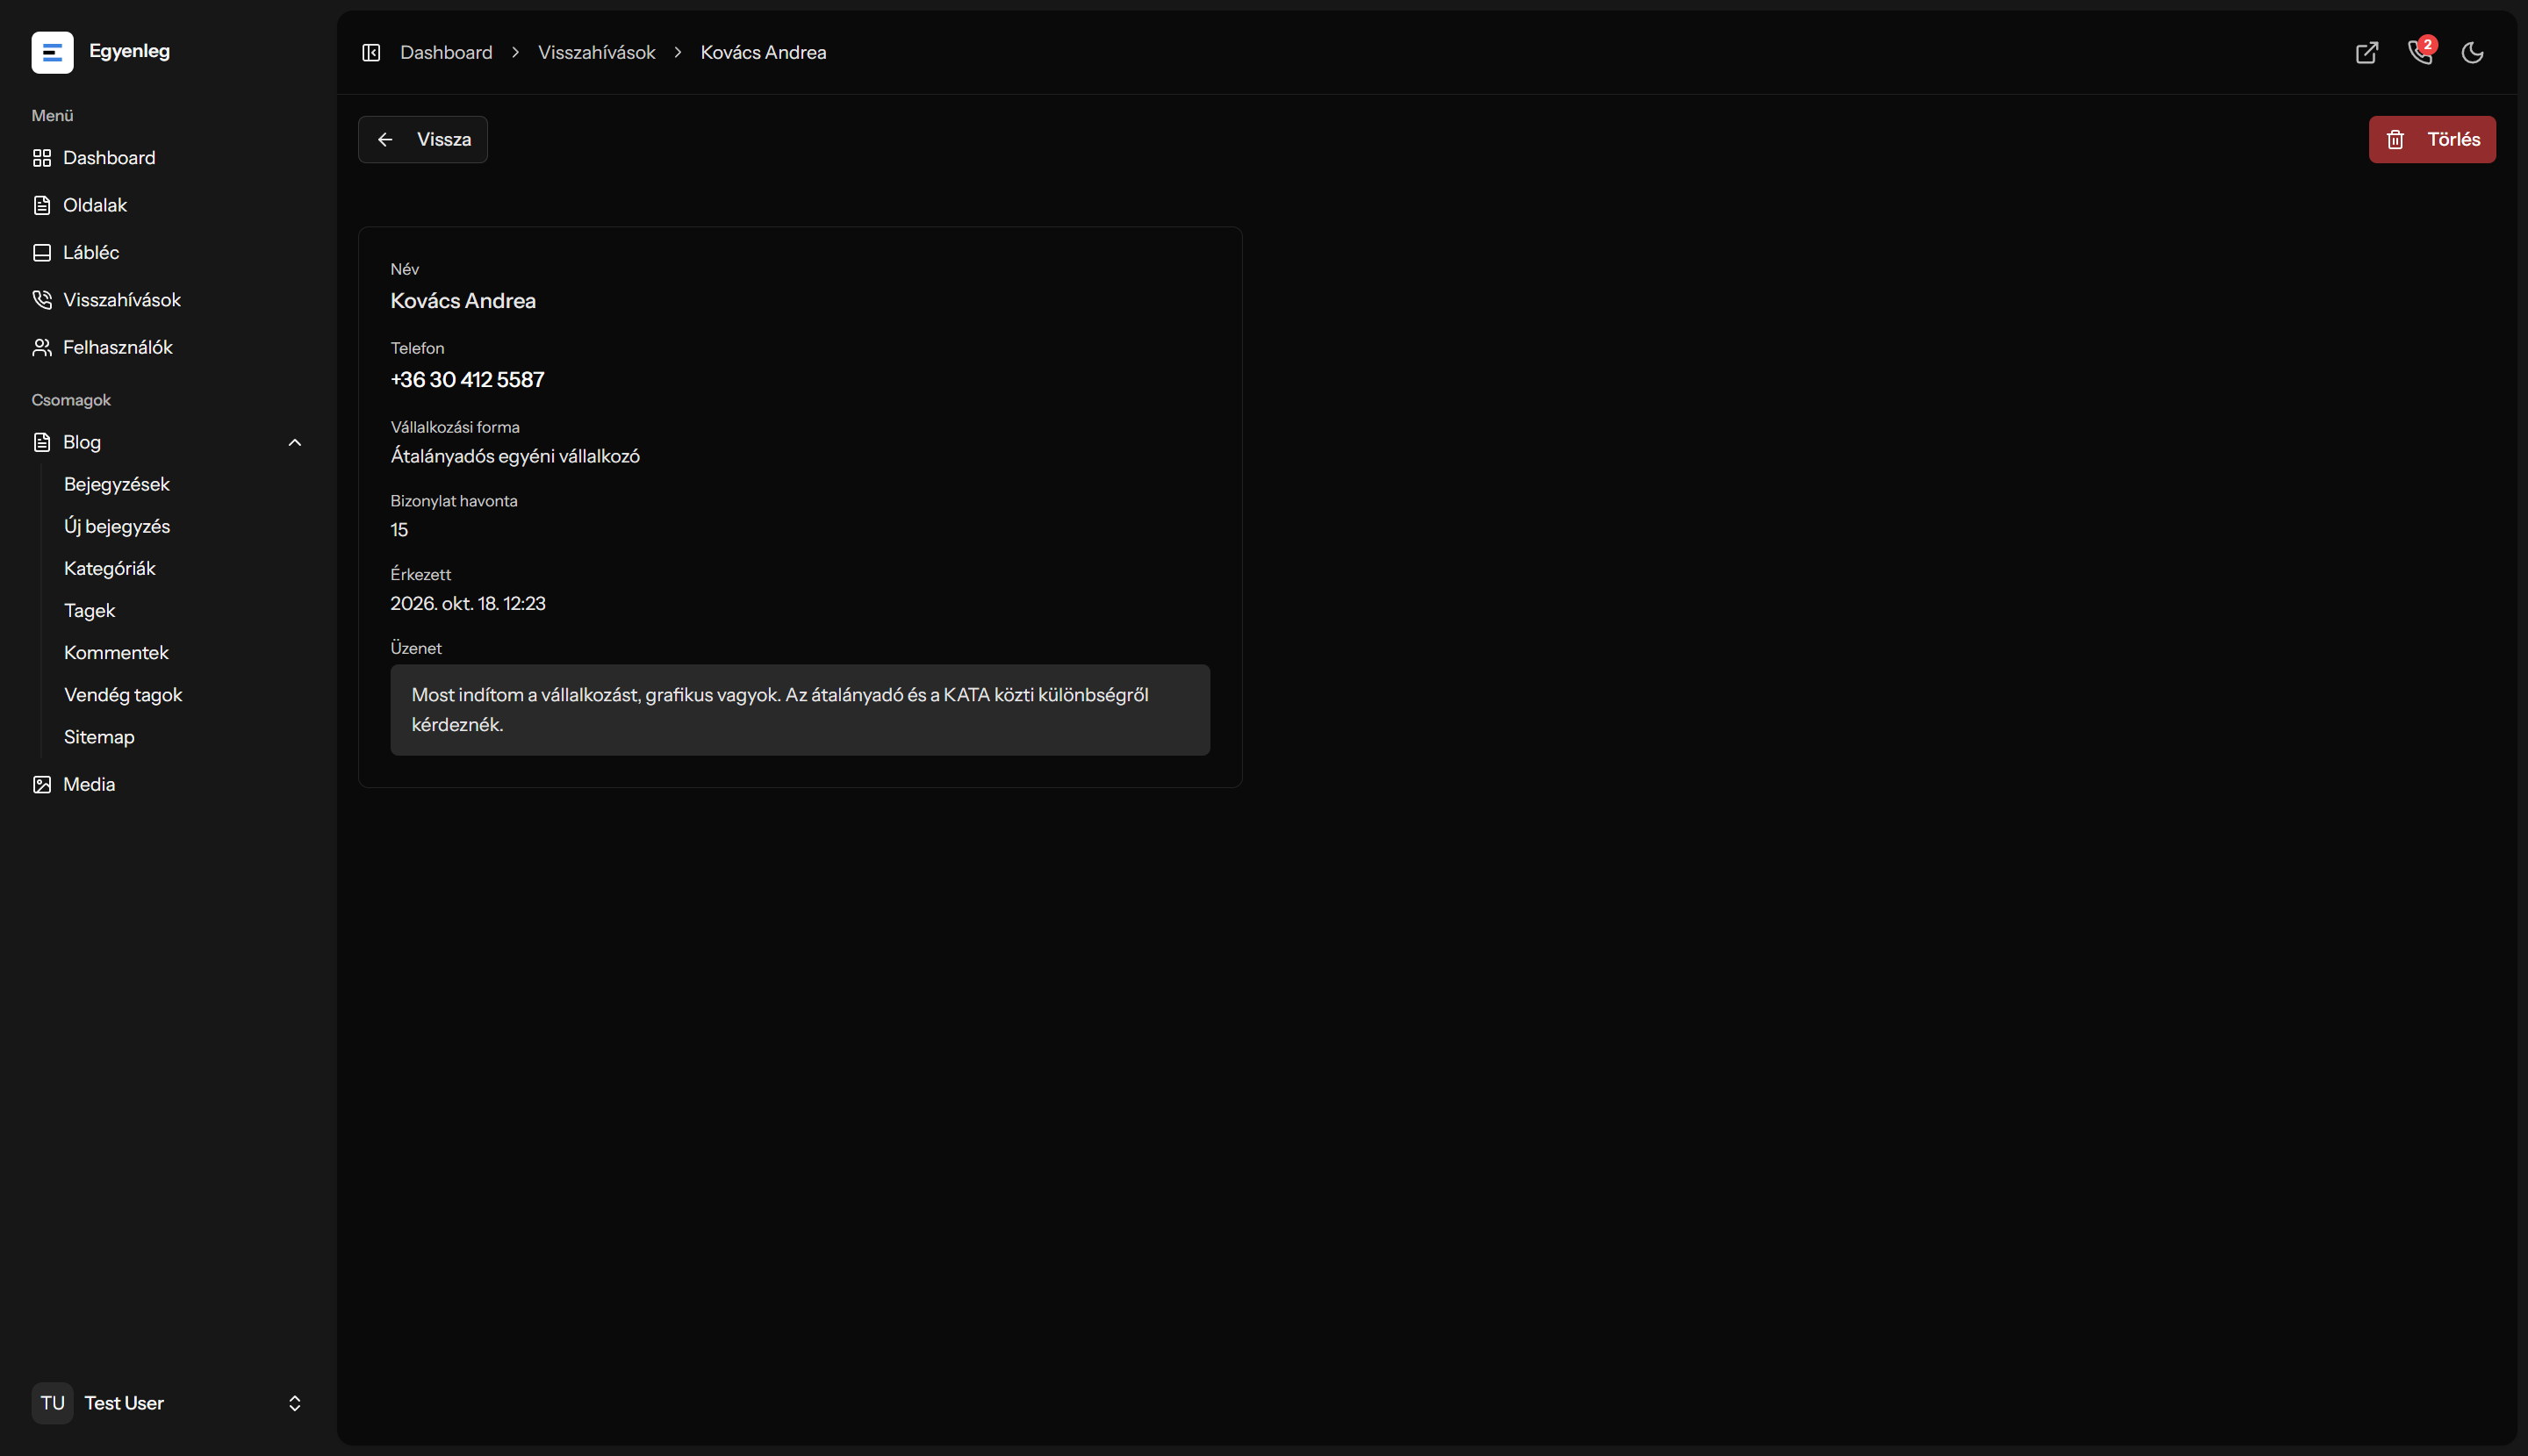Open Felhasználók menu item

point(168,347)
